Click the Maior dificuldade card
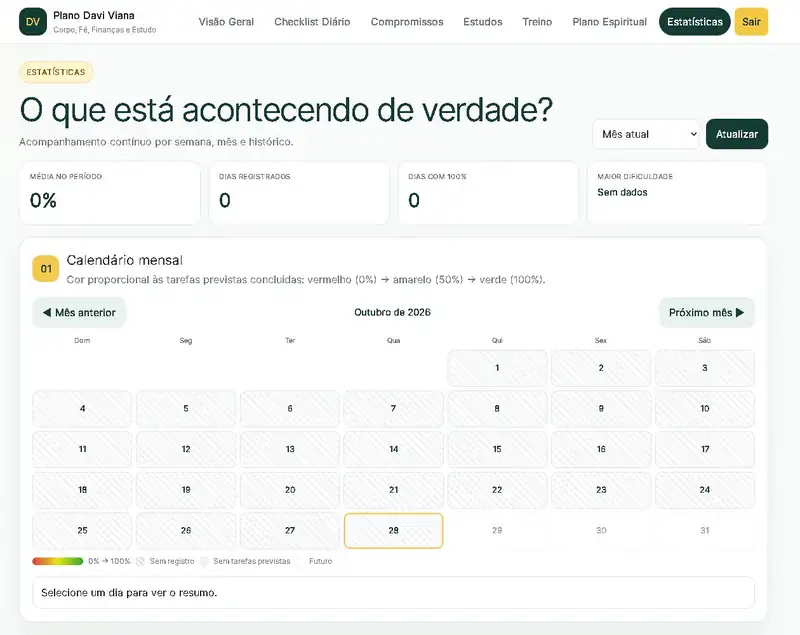Screen dimensions: 800x635 677,193
